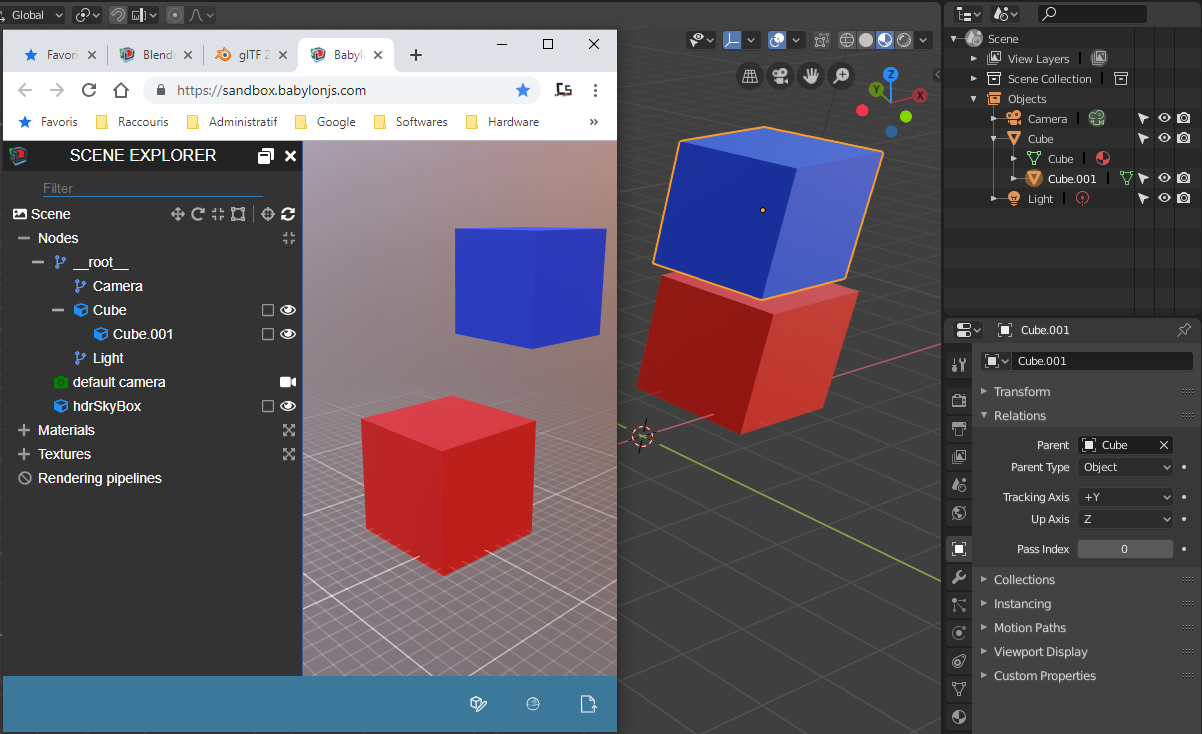This screenshot has width=1202, height=734.
Task: Hide Cube.001 in the Babylon Scene Explorer
Action: click(288, 334)
